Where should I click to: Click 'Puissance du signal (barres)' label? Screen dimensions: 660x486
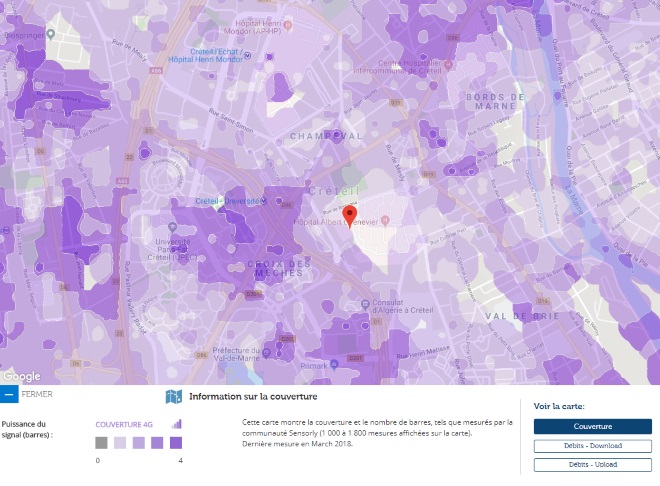coord(27,429)
